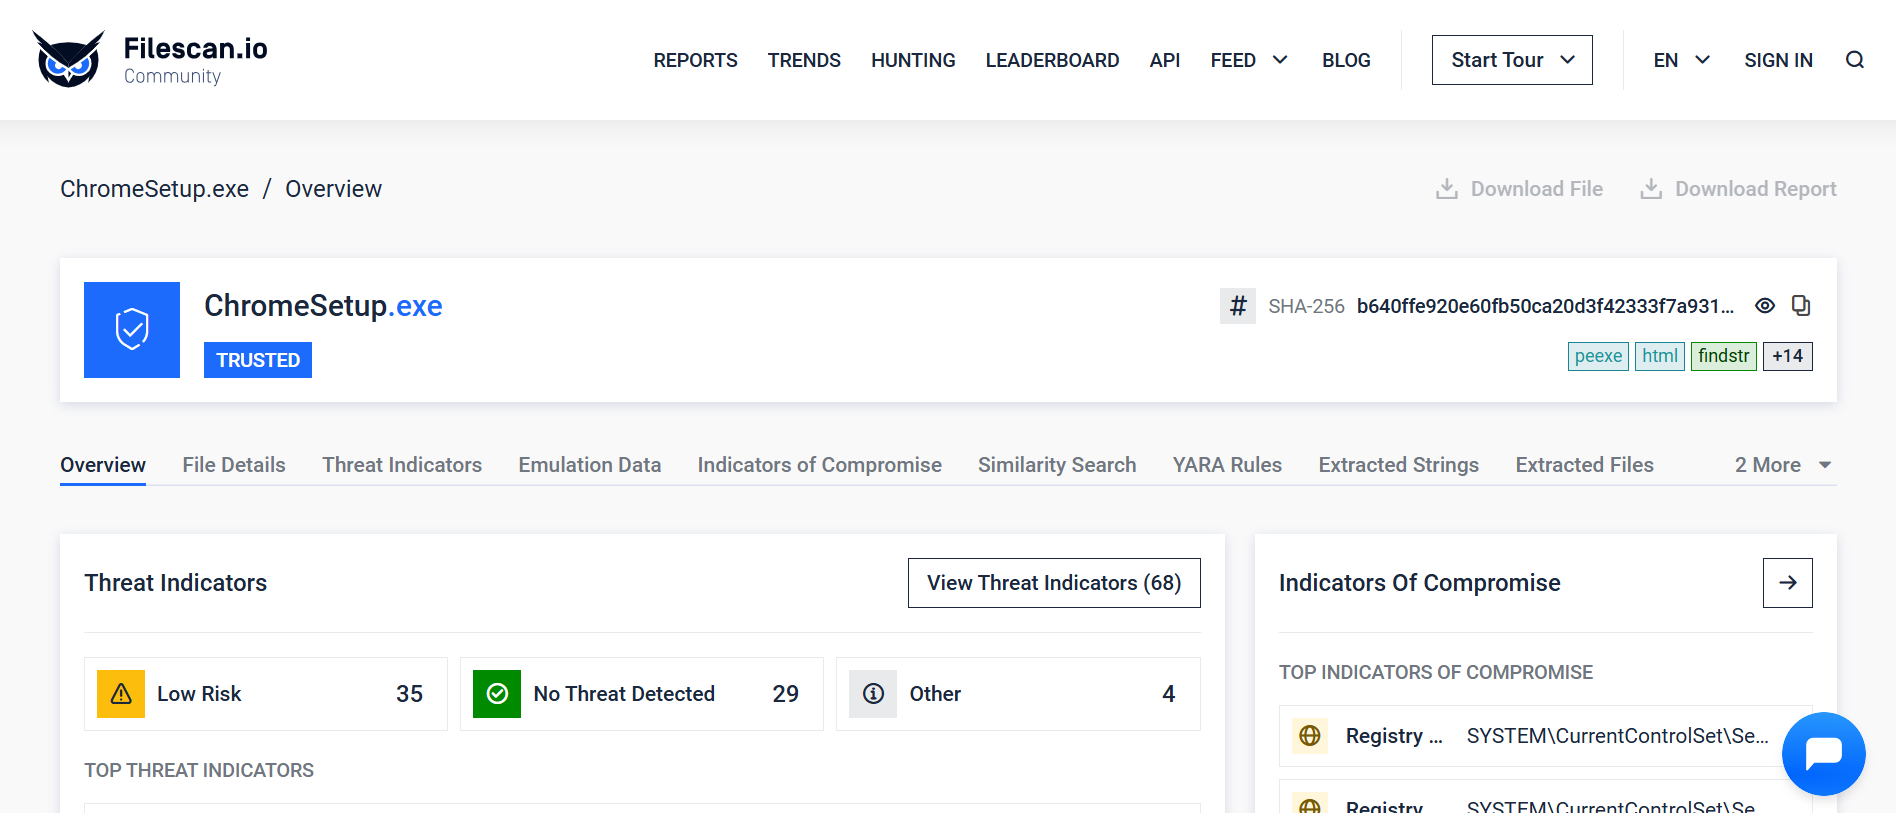
Task: Switch to the Threat Indicators tab
Action: click(401, 465)
